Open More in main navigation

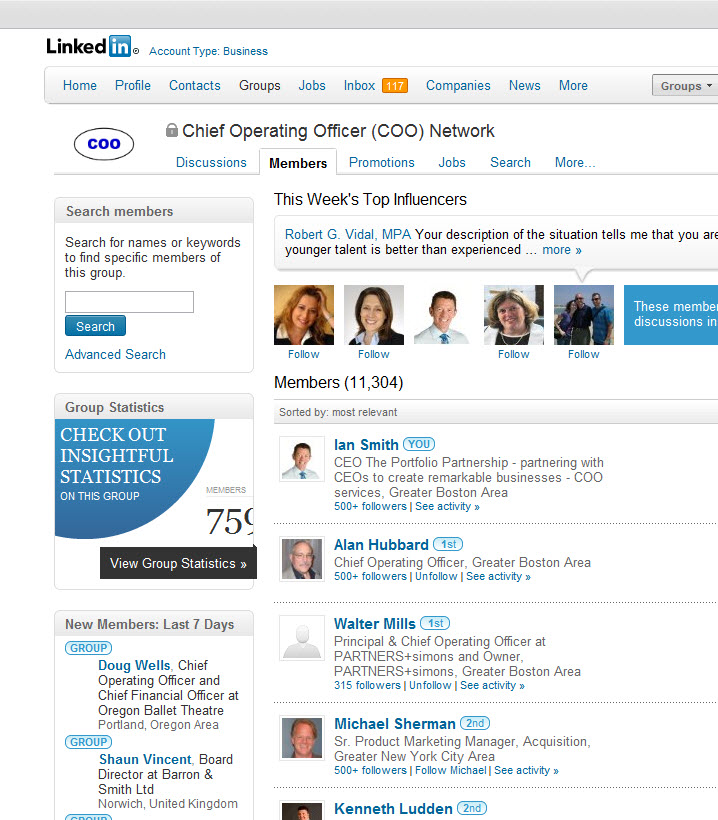pyautogui.click(x=573, y=85)
